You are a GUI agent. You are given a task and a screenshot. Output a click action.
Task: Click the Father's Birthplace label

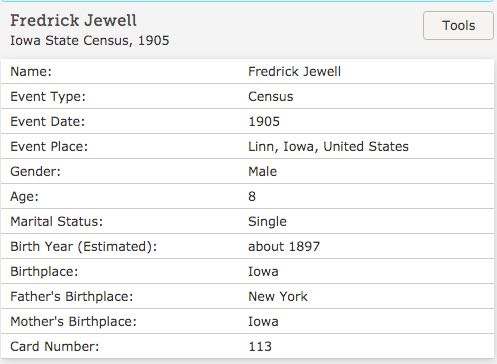(x=72, y=297)
